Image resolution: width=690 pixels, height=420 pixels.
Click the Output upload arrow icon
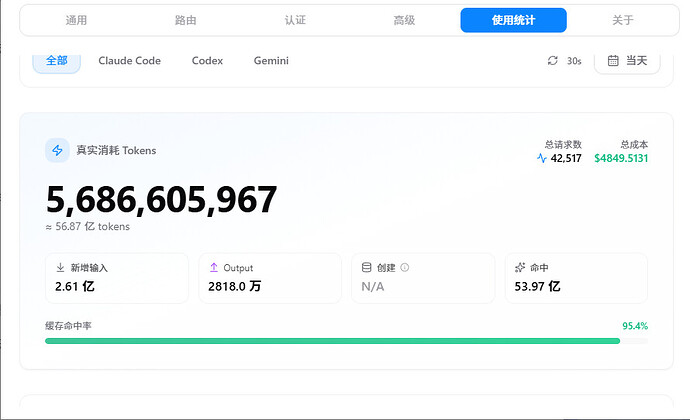pyautogui.click(x=214, y=267)
